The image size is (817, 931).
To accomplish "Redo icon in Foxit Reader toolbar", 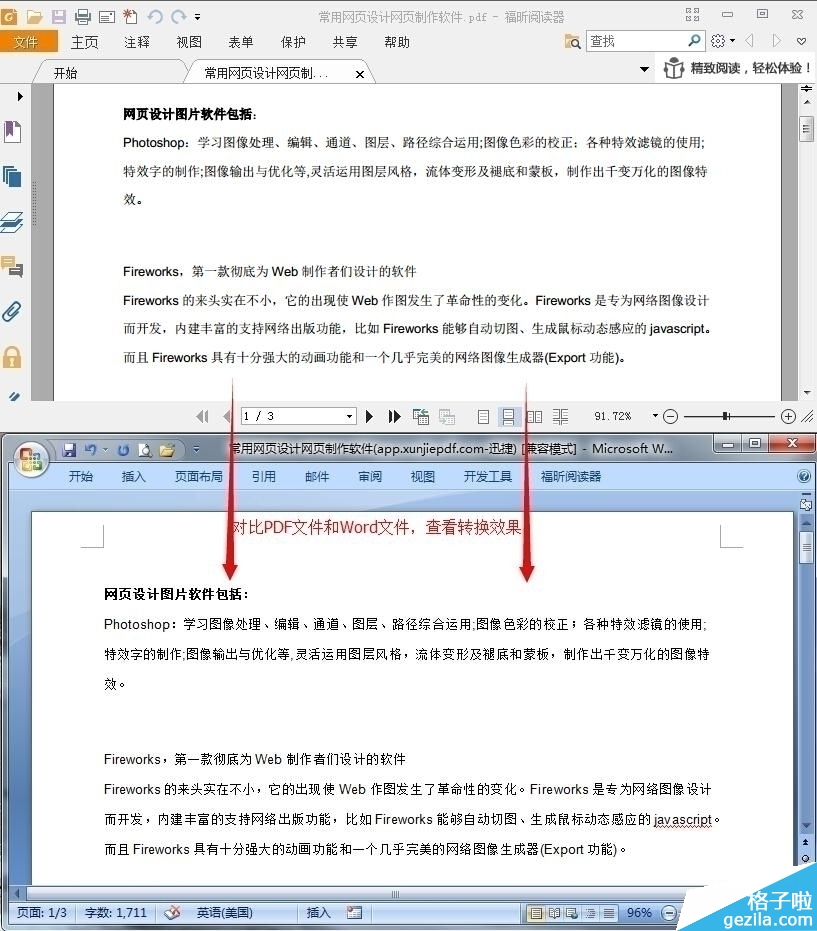I will (x=179, y=16).
